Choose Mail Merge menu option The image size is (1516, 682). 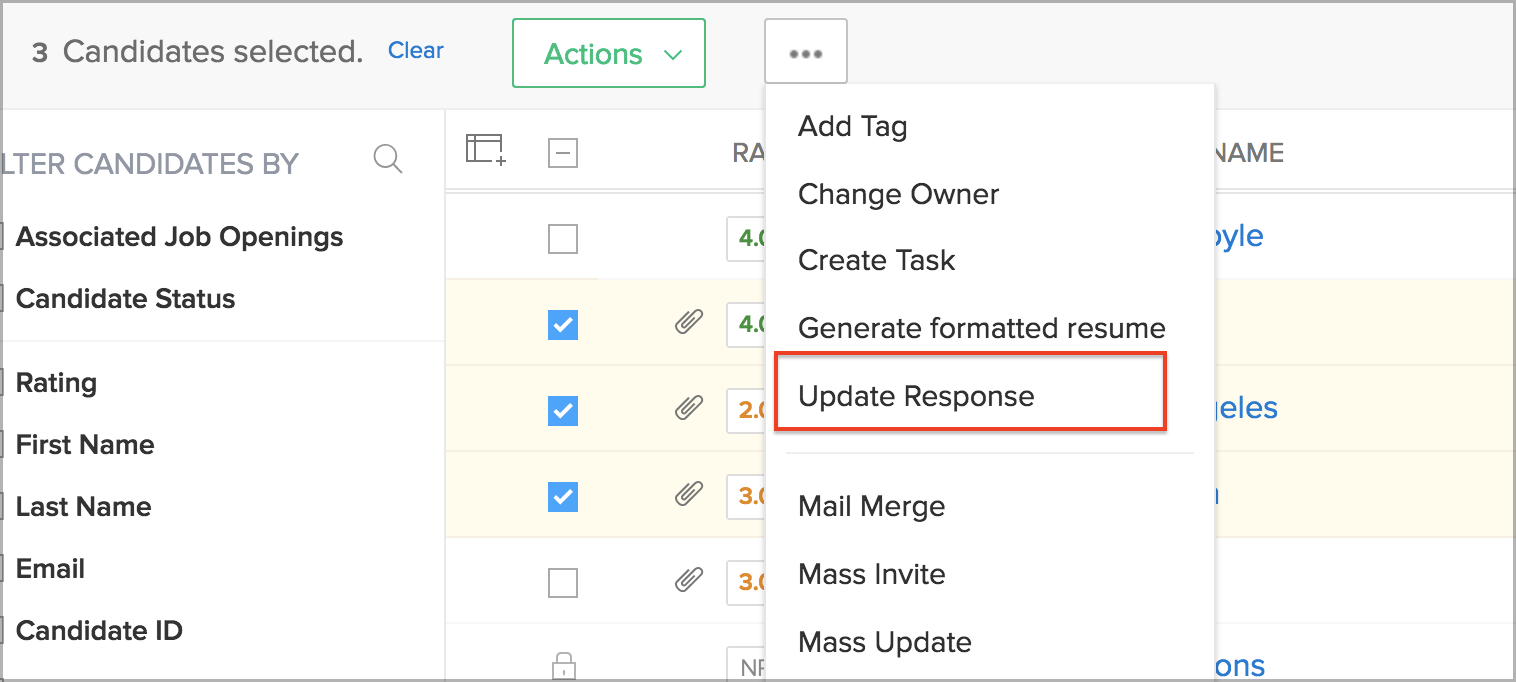[871, 506]
